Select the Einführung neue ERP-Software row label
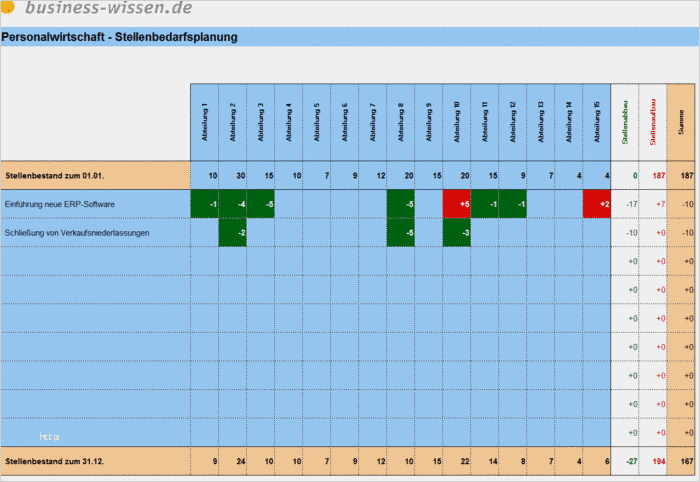 click(60, 204)
